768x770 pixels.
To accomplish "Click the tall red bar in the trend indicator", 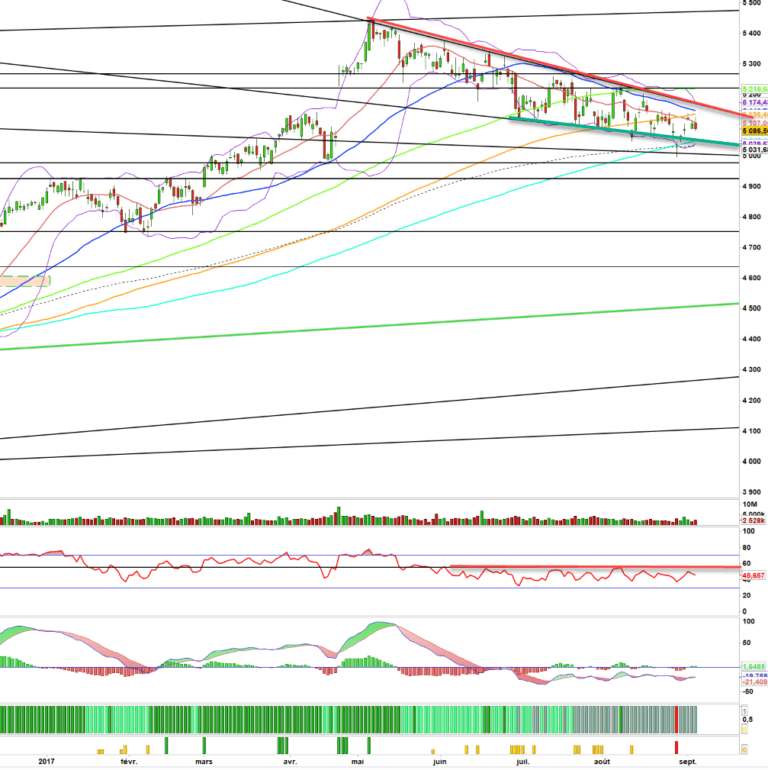I will click(677, 719).
